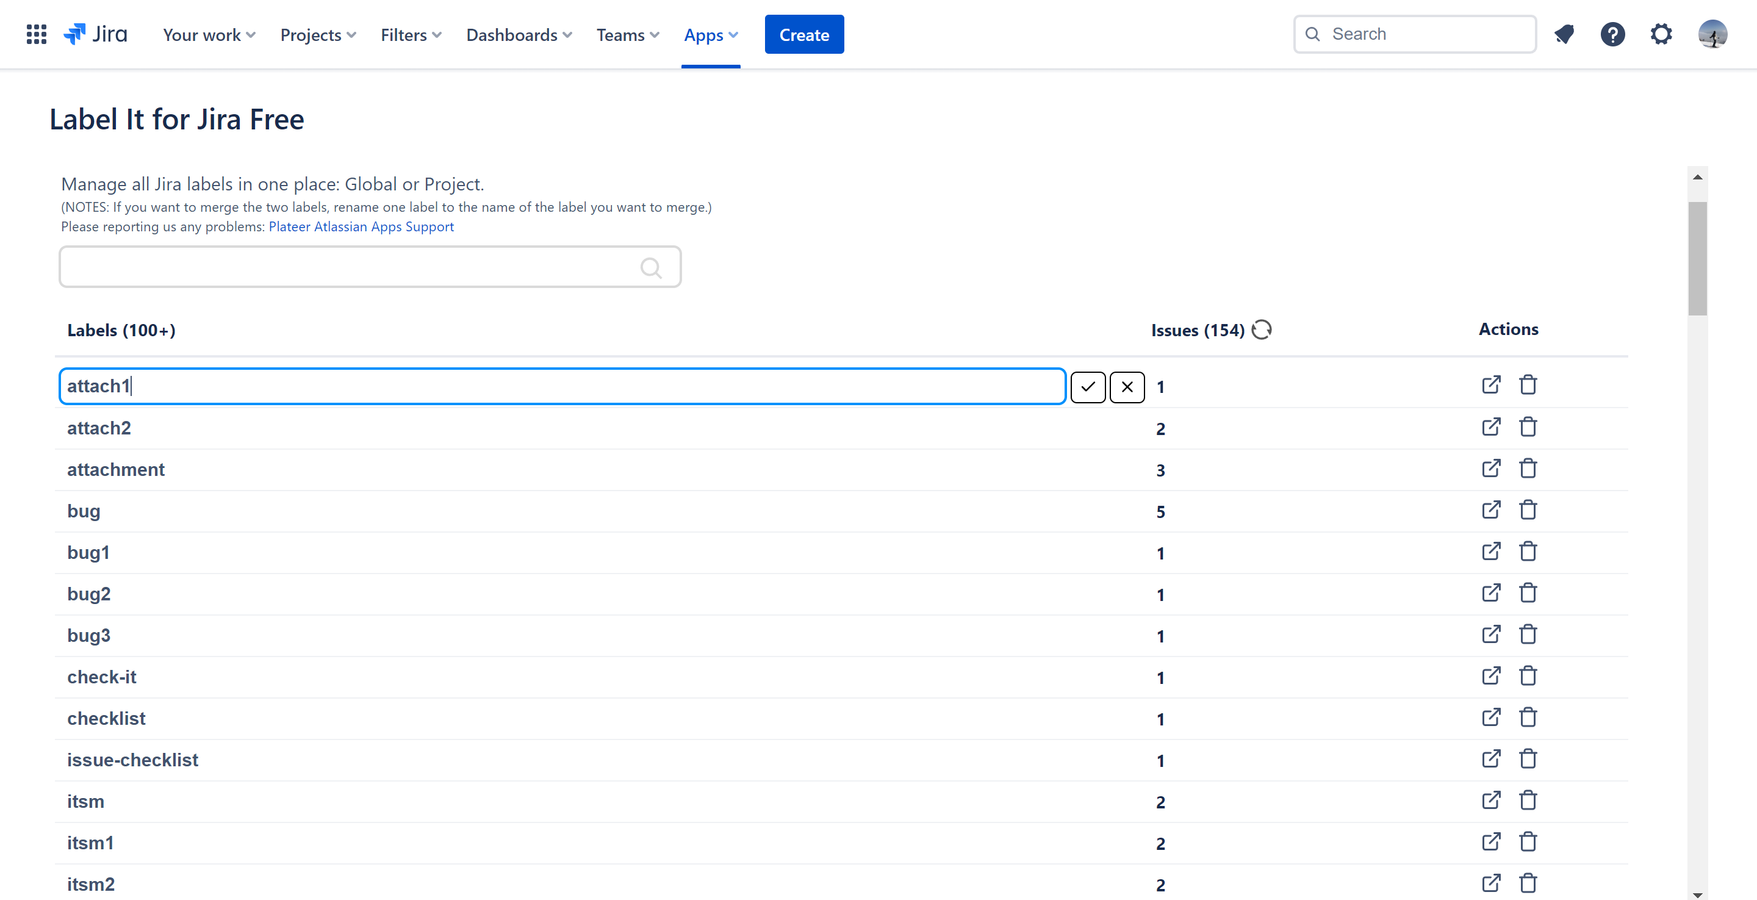Delete the itsm1 label
Image resolution: width=1757 pixels, height=900 pixels.
point(1528,842)
